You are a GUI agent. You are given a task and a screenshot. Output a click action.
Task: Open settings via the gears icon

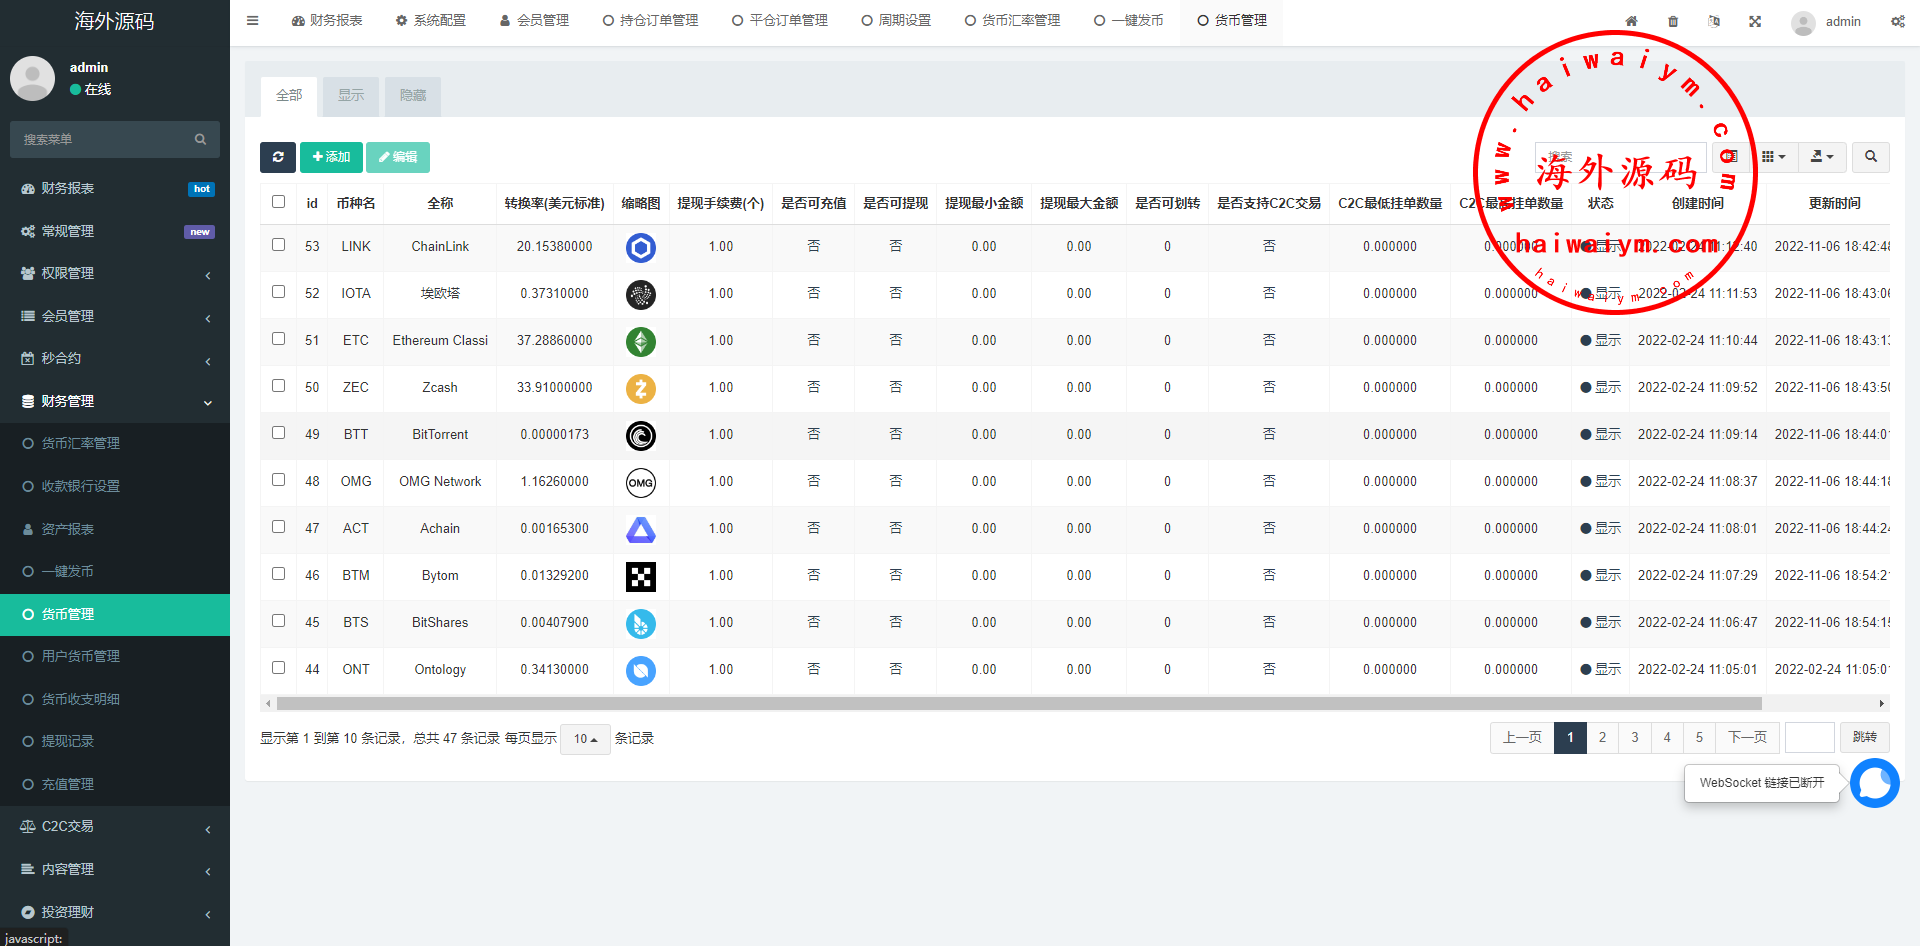click(1897, 21)
